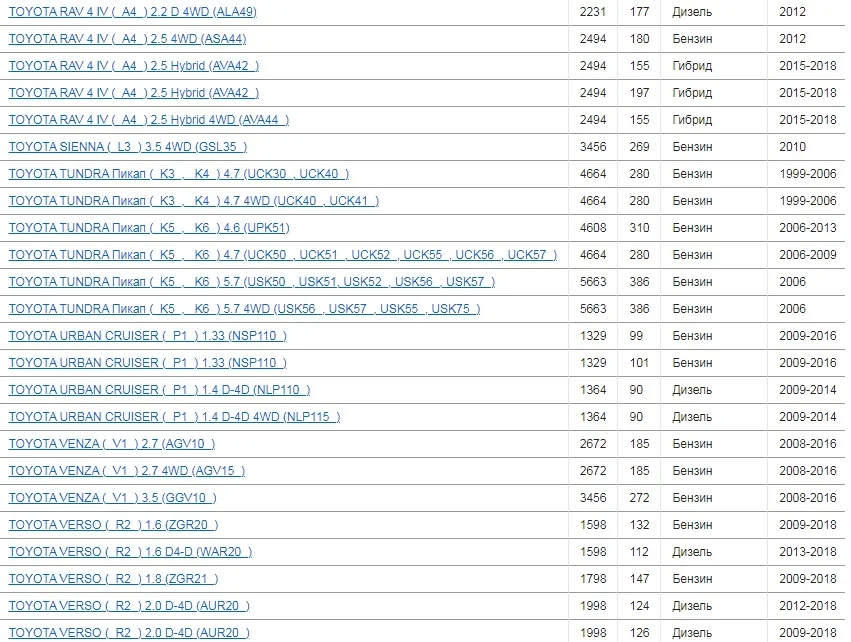Visit the TUNDRA Пикап 4.6 (UPK51) link
This screenshot has height=642, width=851.
(149, 228)
